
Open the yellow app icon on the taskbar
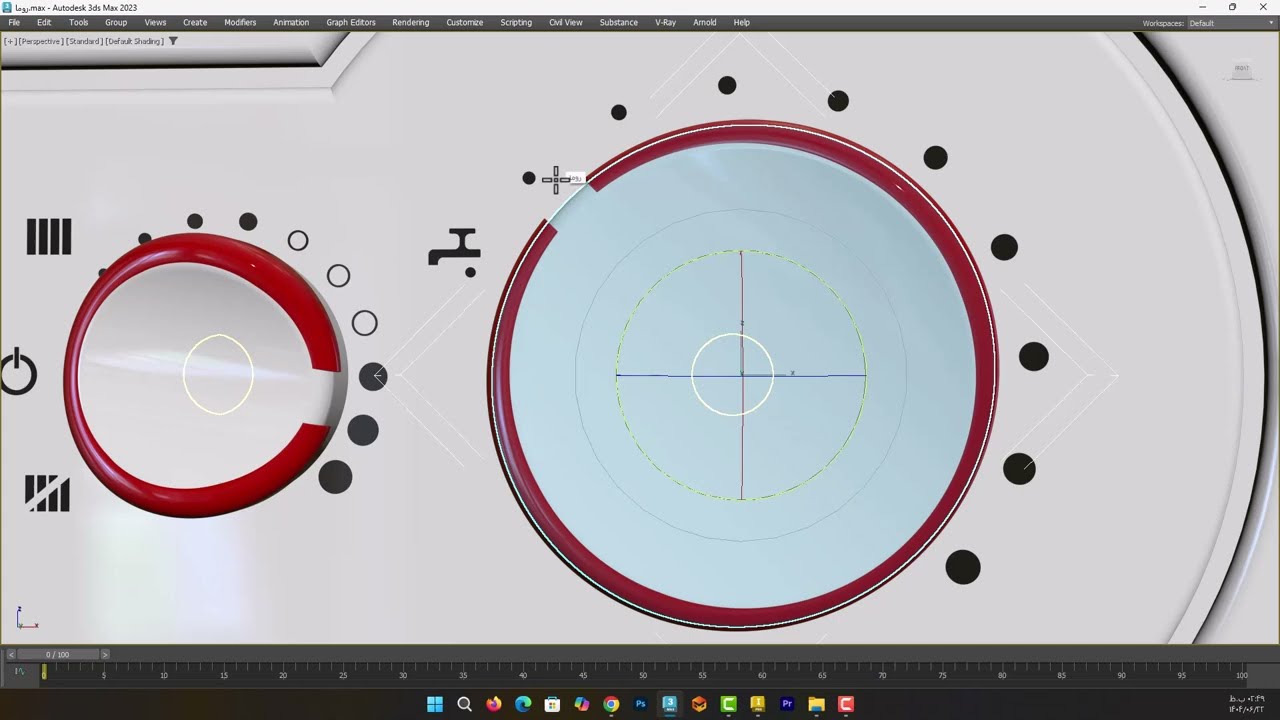click(757, 704)
